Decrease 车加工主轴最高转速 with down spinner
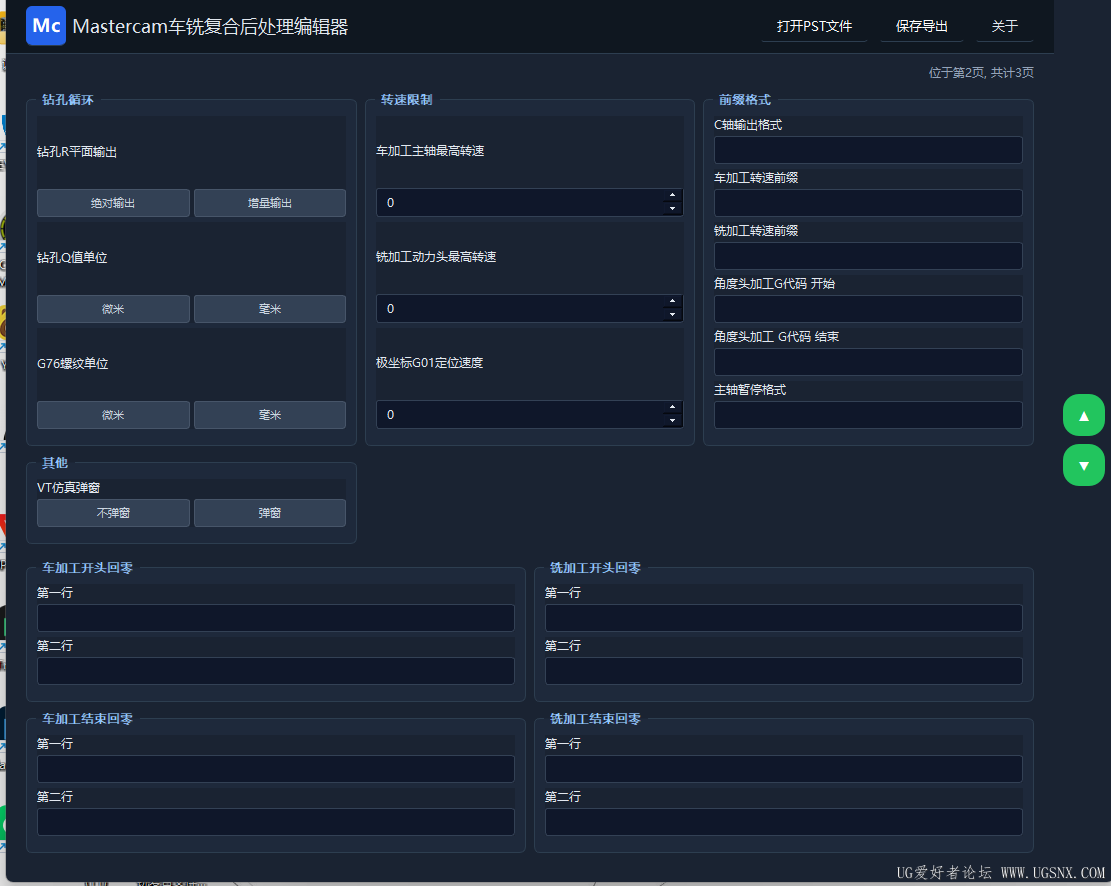Viewport: 1111px width, 886px height. click(x=672, y=209)
